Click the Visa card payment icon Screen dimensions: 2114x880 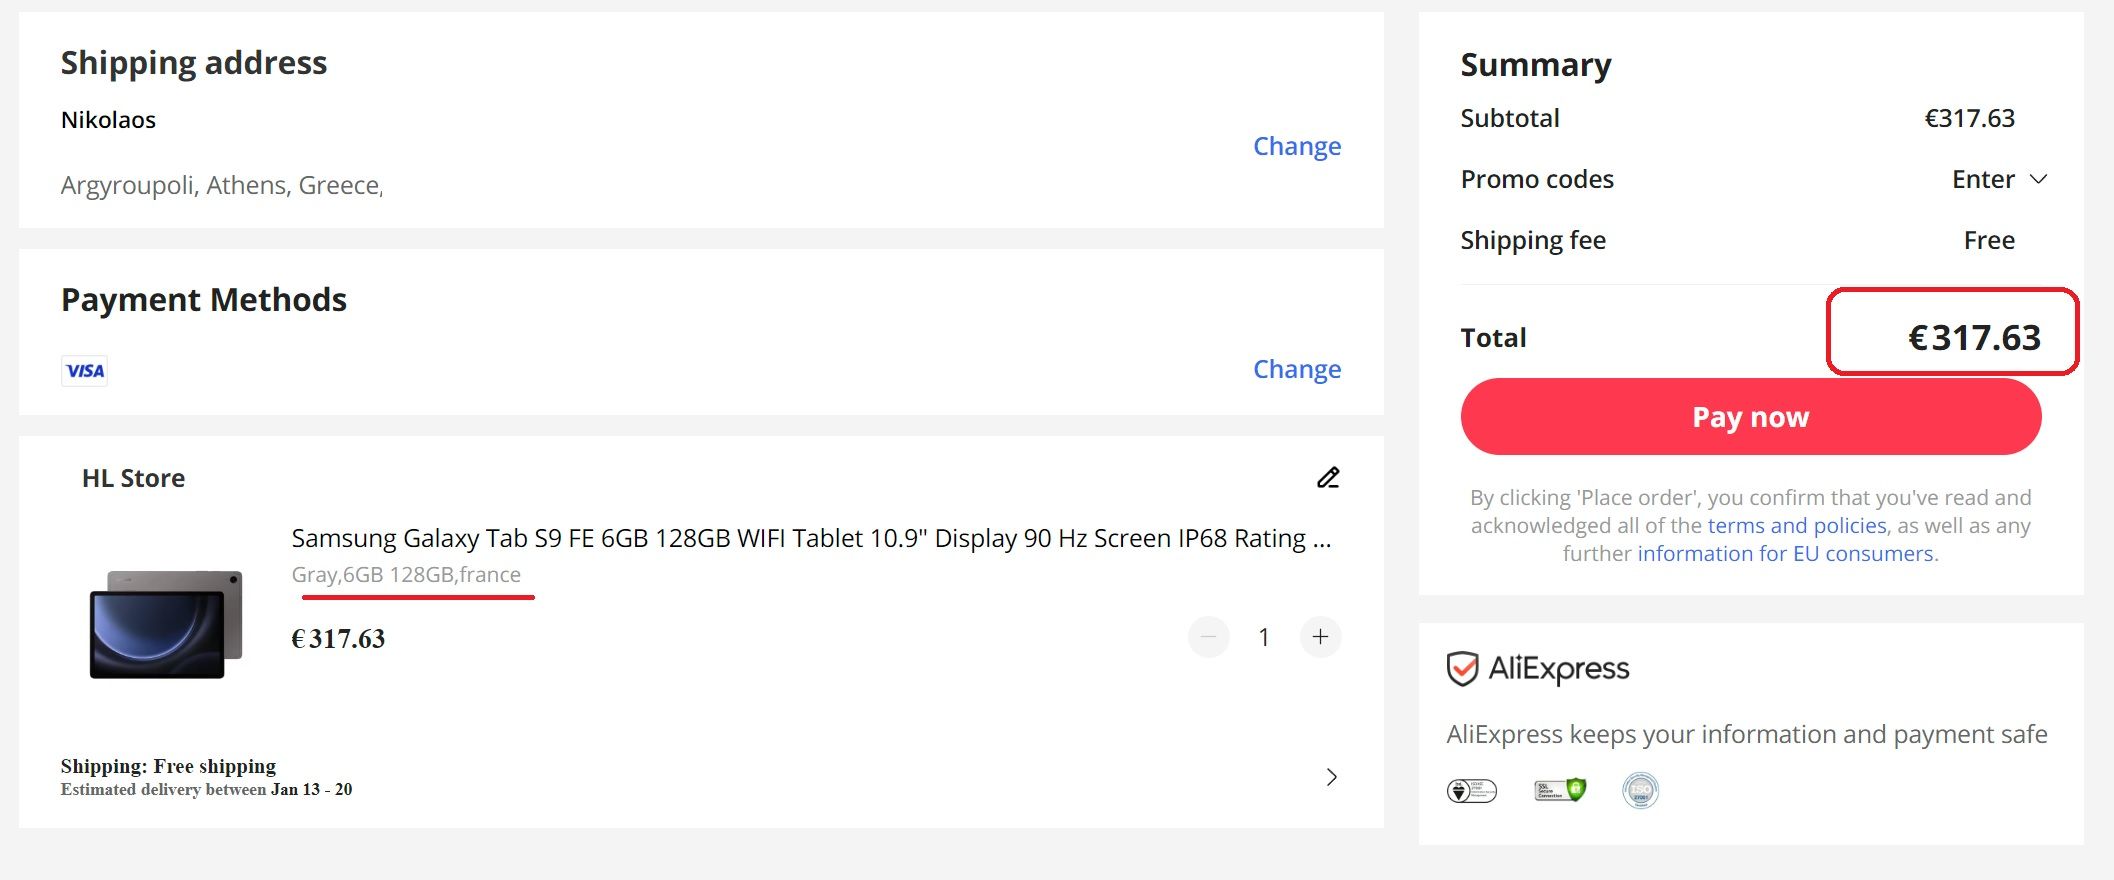pyautogui.click(x=84, y=371)
